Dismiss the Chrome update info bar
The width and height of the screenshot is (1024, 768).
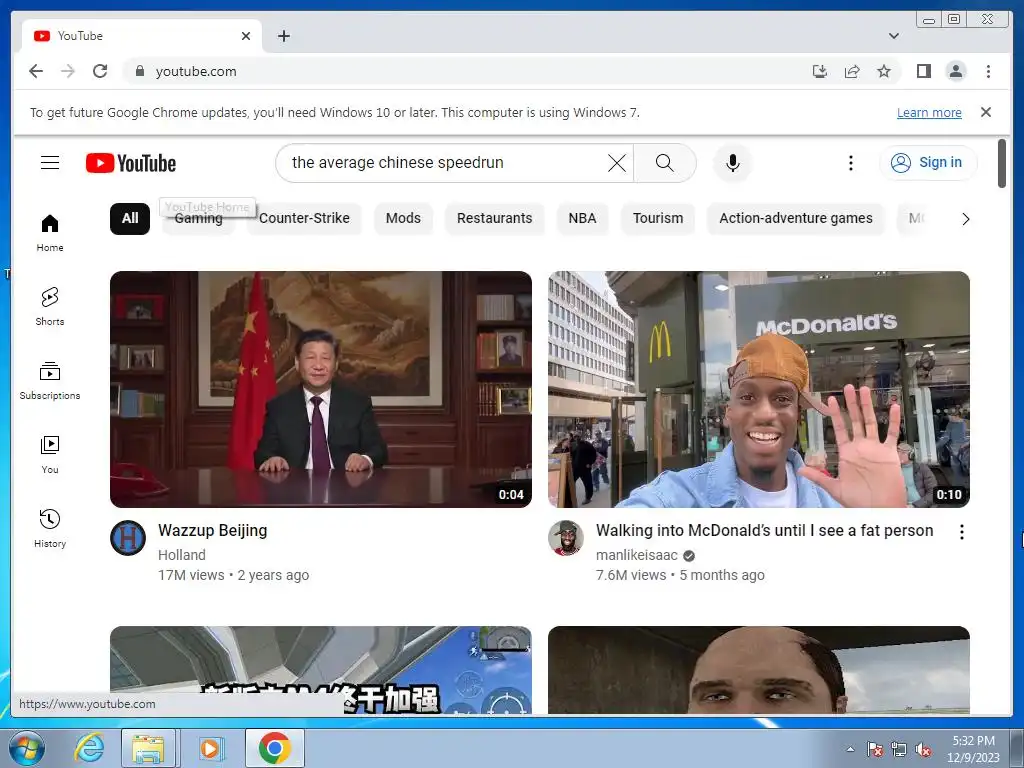(x=986, y=112)
